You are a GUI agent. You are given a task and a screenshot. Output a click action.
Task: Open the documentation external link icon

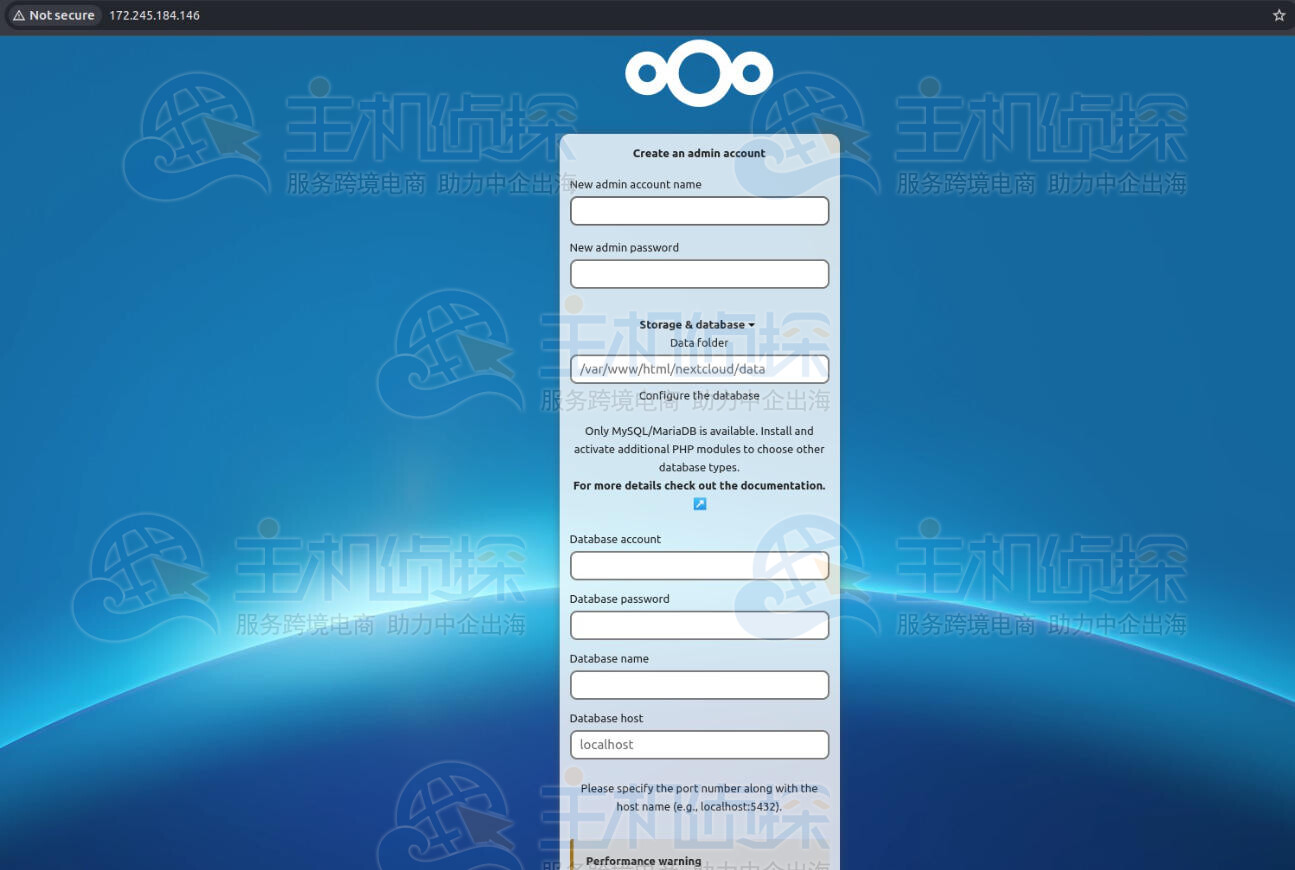[x=700, y=504]
